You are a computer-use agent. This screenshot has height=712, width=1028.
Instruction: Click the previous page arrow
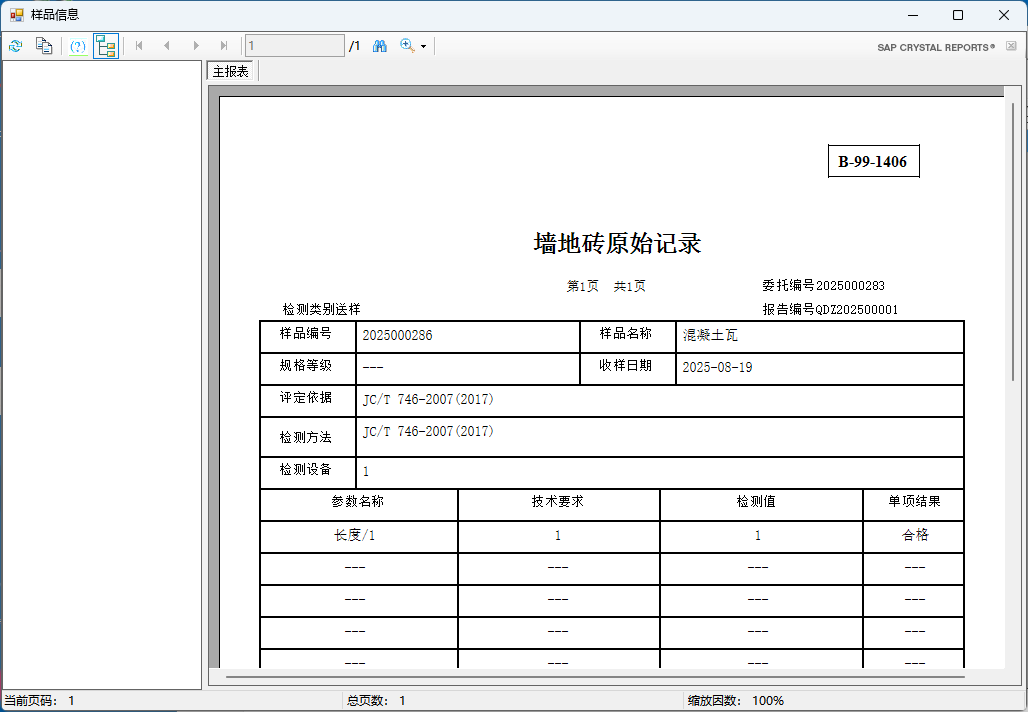coord(167,46)
